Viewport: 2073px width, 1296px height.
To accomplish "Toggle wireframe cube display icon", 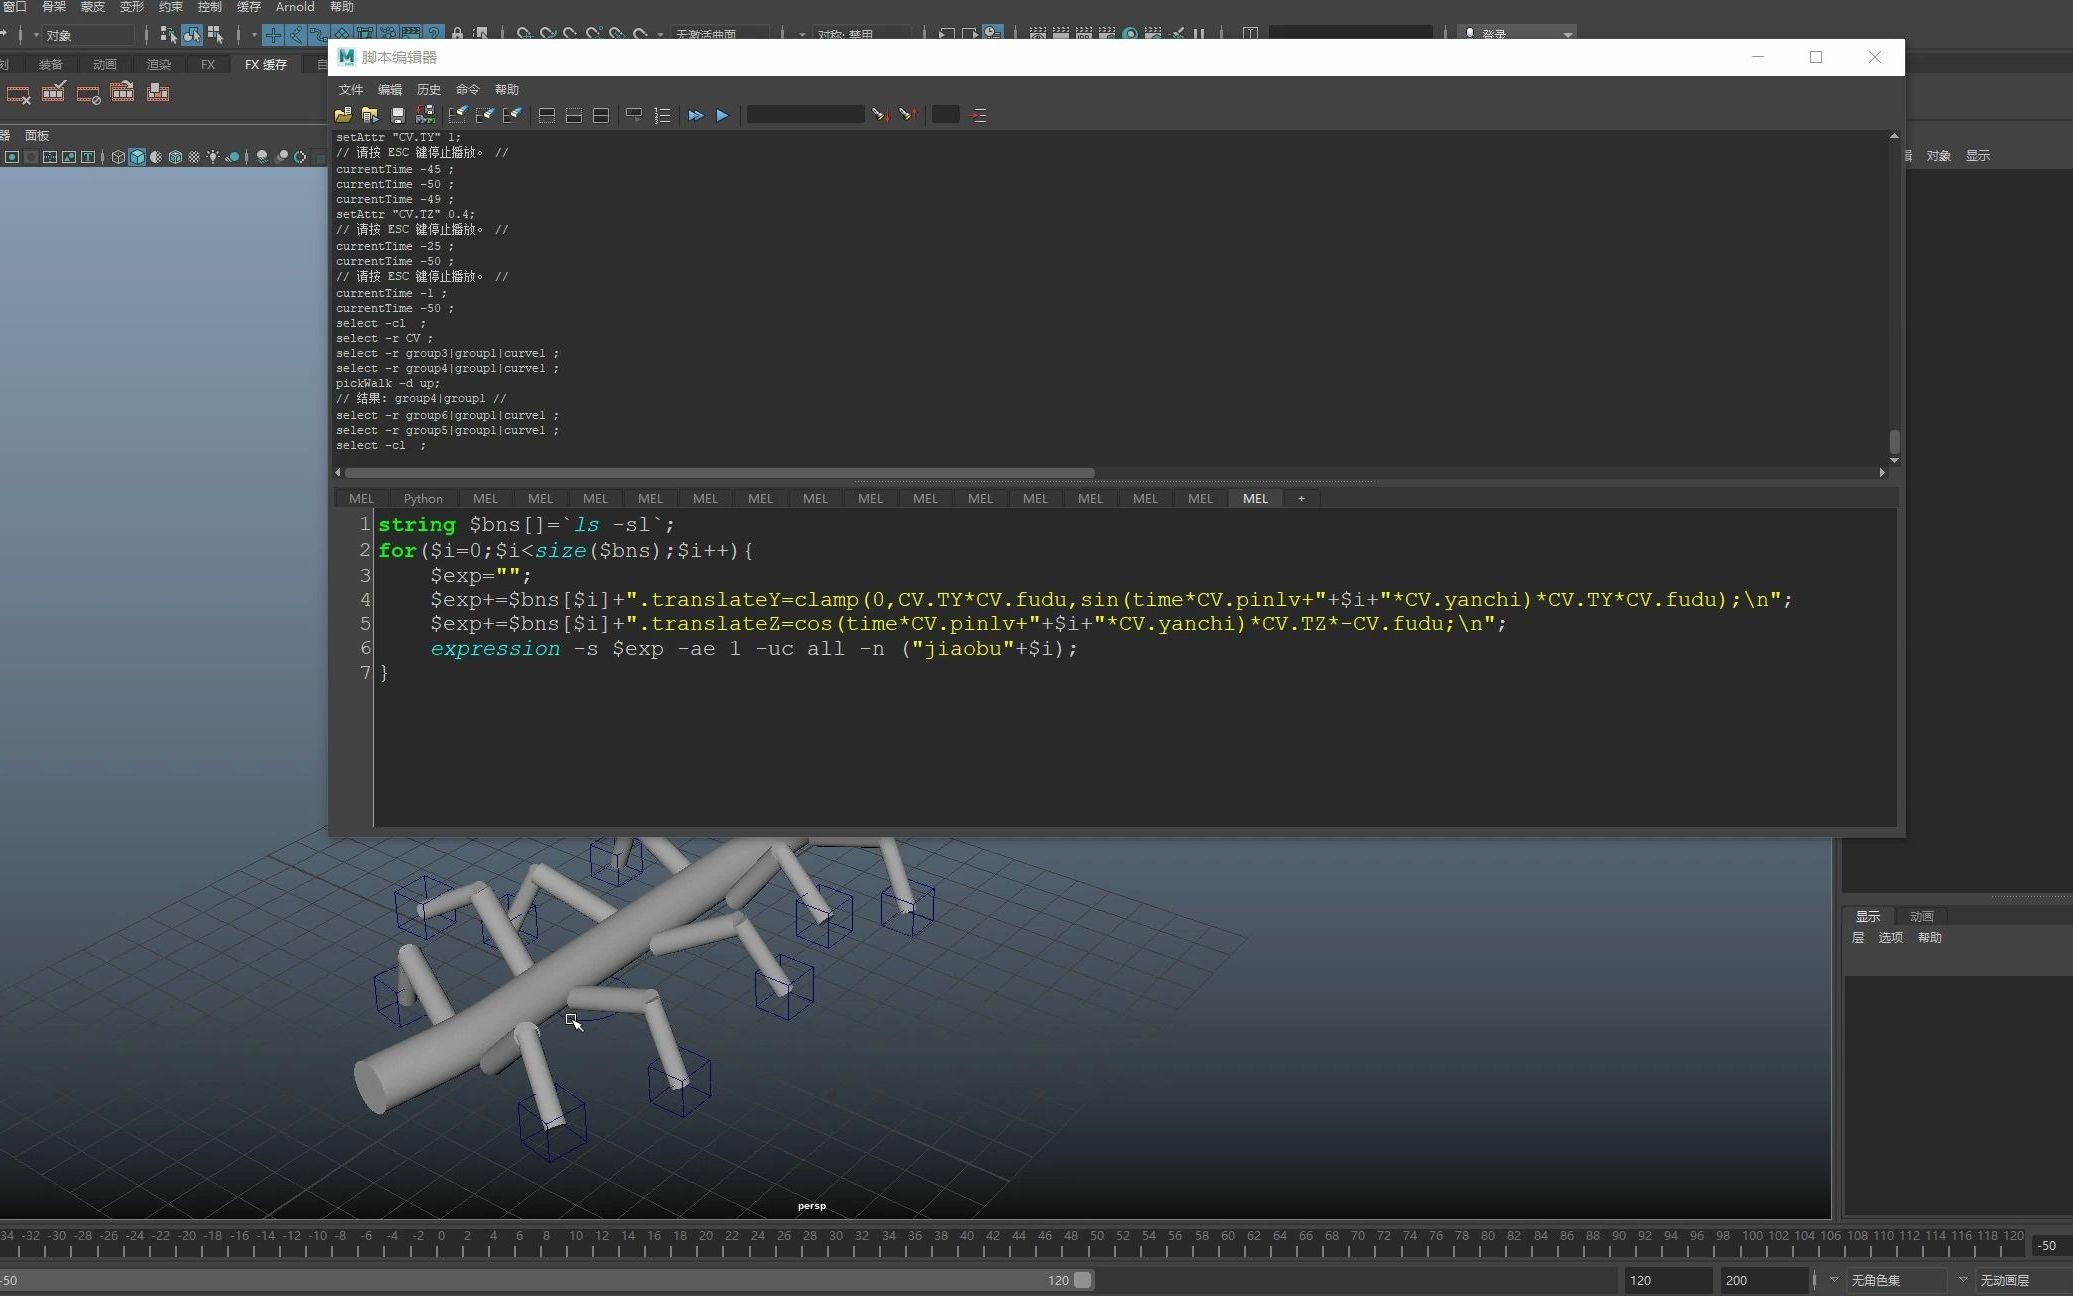I will [118, 157].
